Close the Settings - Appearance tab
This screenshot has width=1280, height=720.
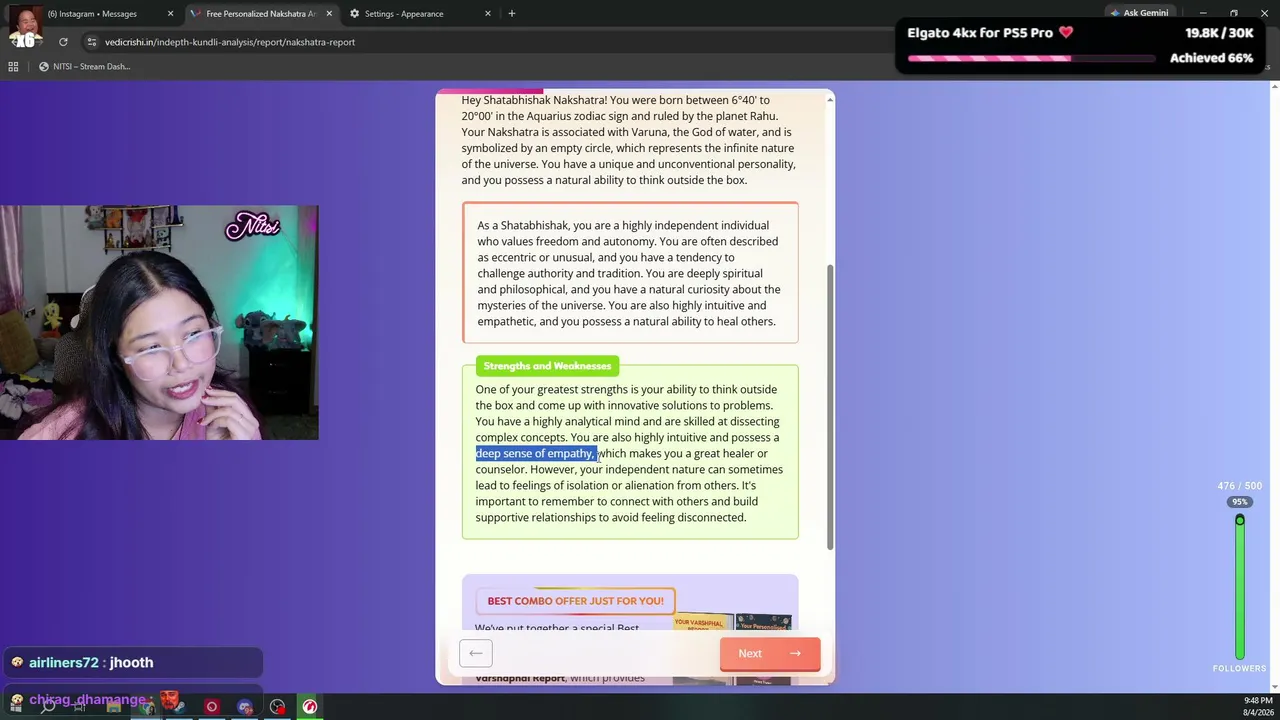point(488,14)
